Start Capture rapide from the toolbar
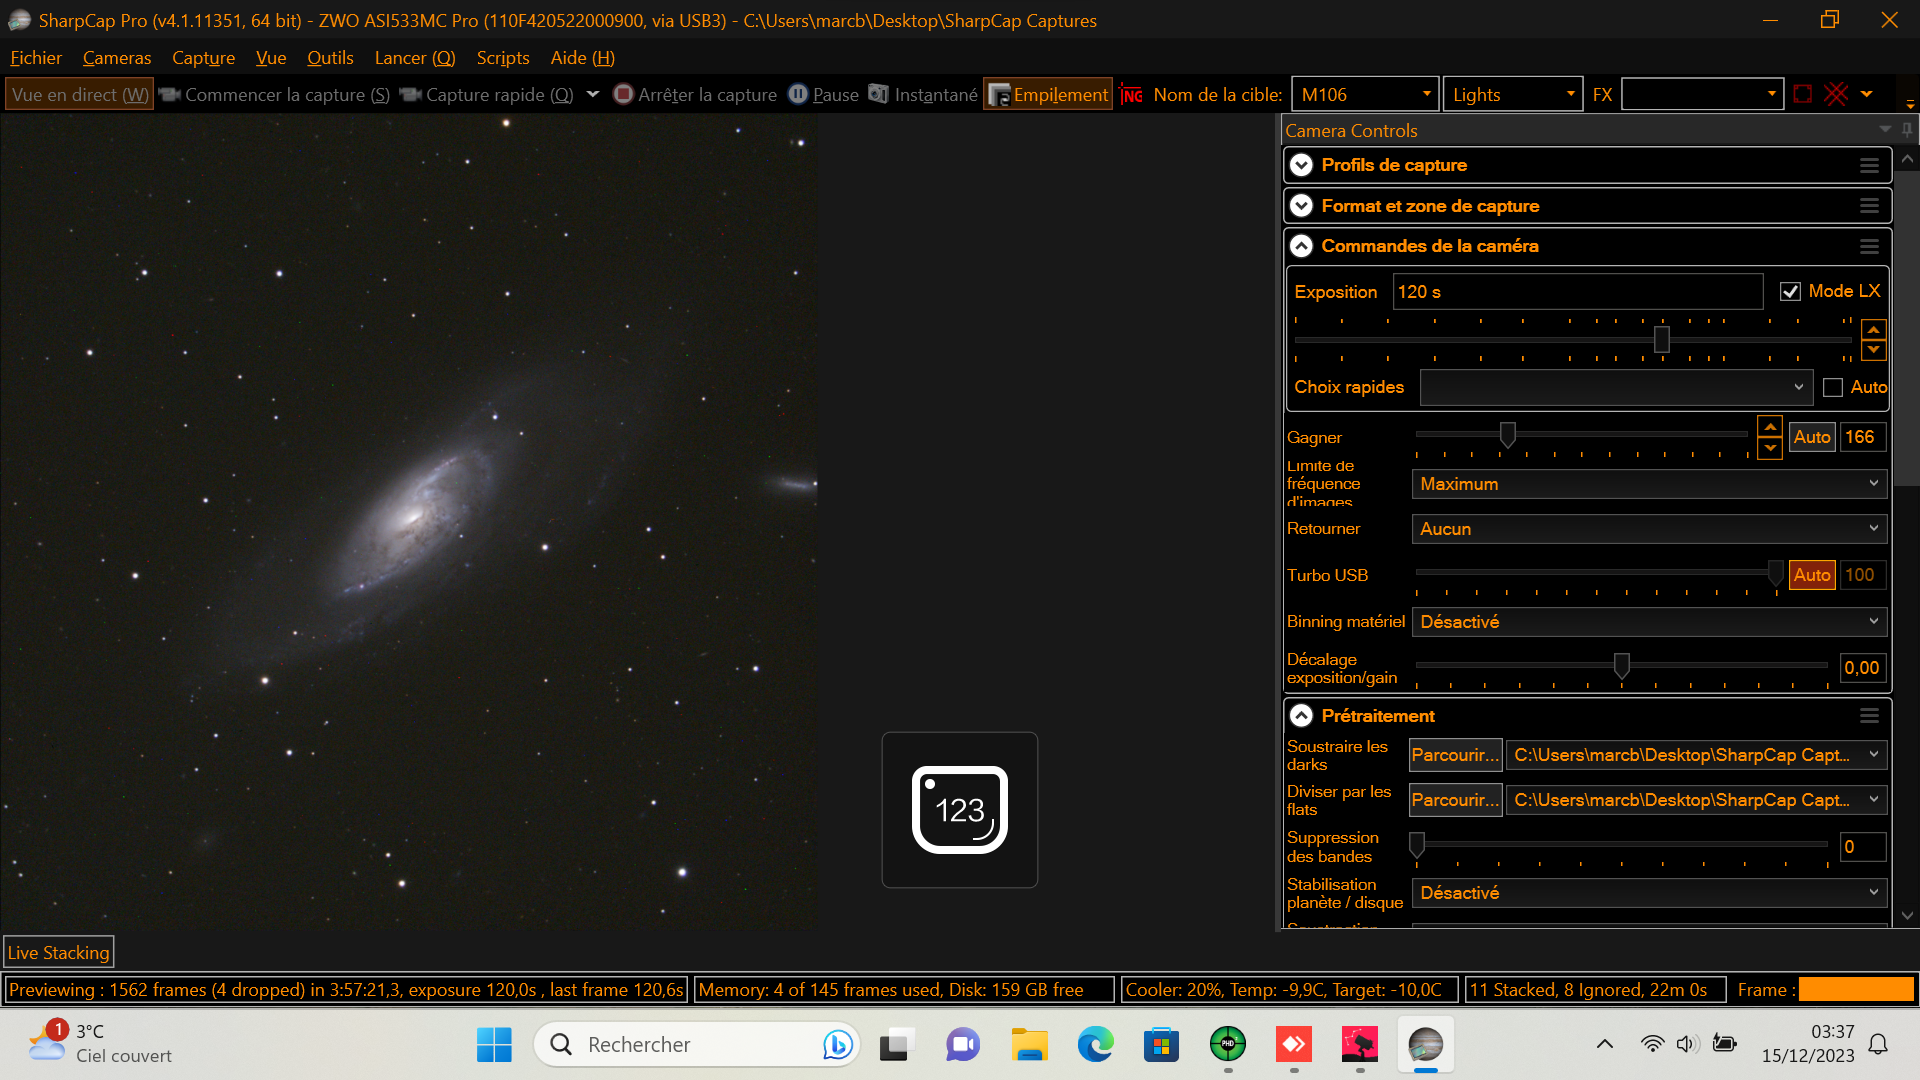This screenshot has width=1920, height=1080. (487, 94)
